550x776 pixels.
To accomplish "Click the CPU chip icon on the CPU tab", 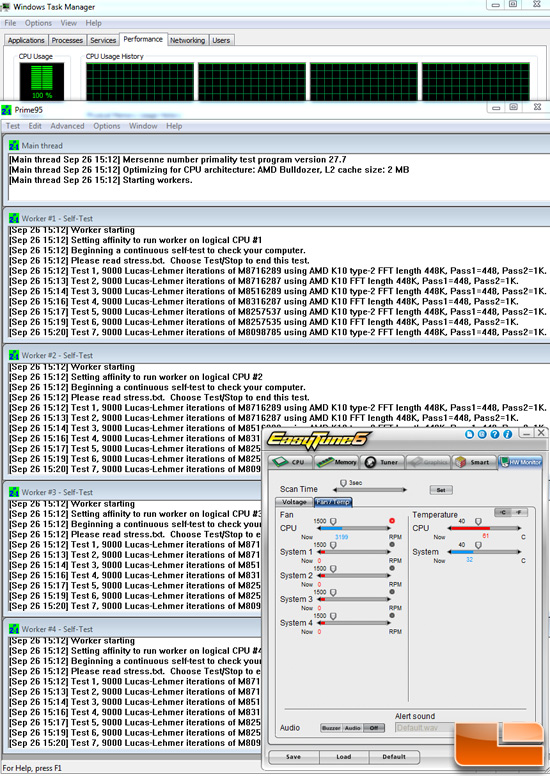I will [281, 462].
